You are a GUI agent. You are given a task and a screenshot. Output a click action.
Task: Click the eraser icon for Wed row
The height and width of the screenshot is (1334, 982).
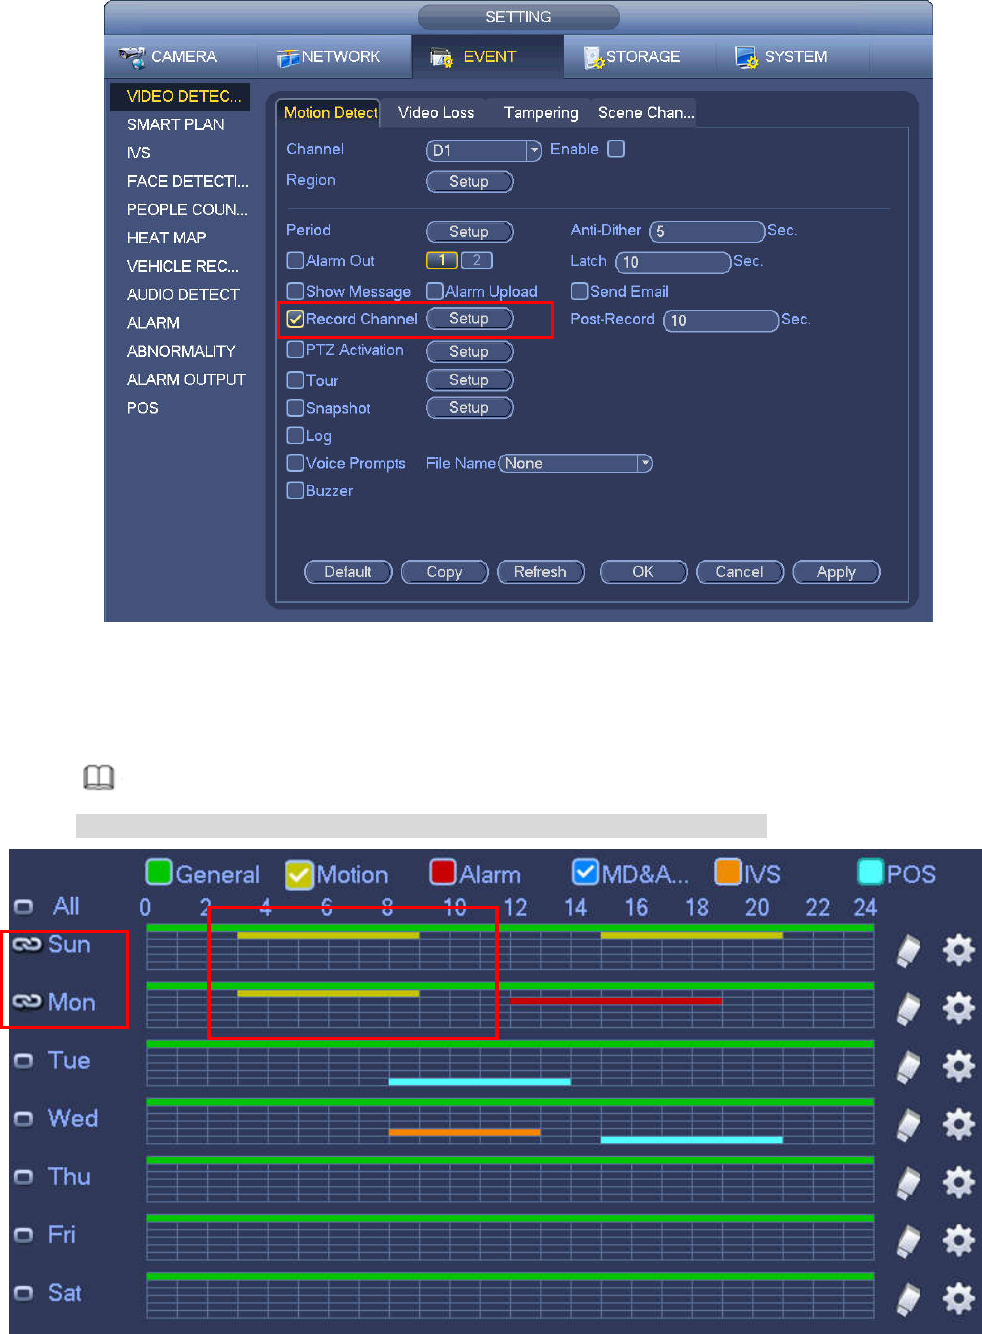click(x=908, y=1125)
